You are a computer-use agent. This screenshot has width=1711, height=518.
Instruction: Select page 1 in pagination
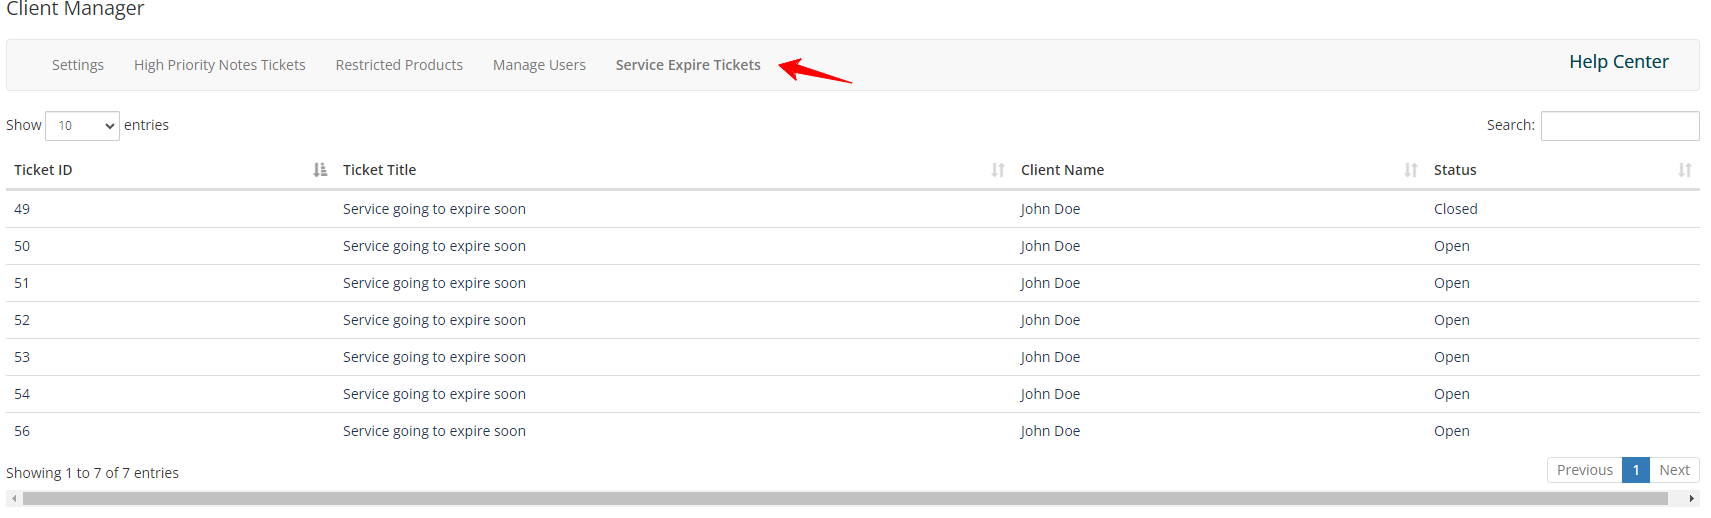1636,470
